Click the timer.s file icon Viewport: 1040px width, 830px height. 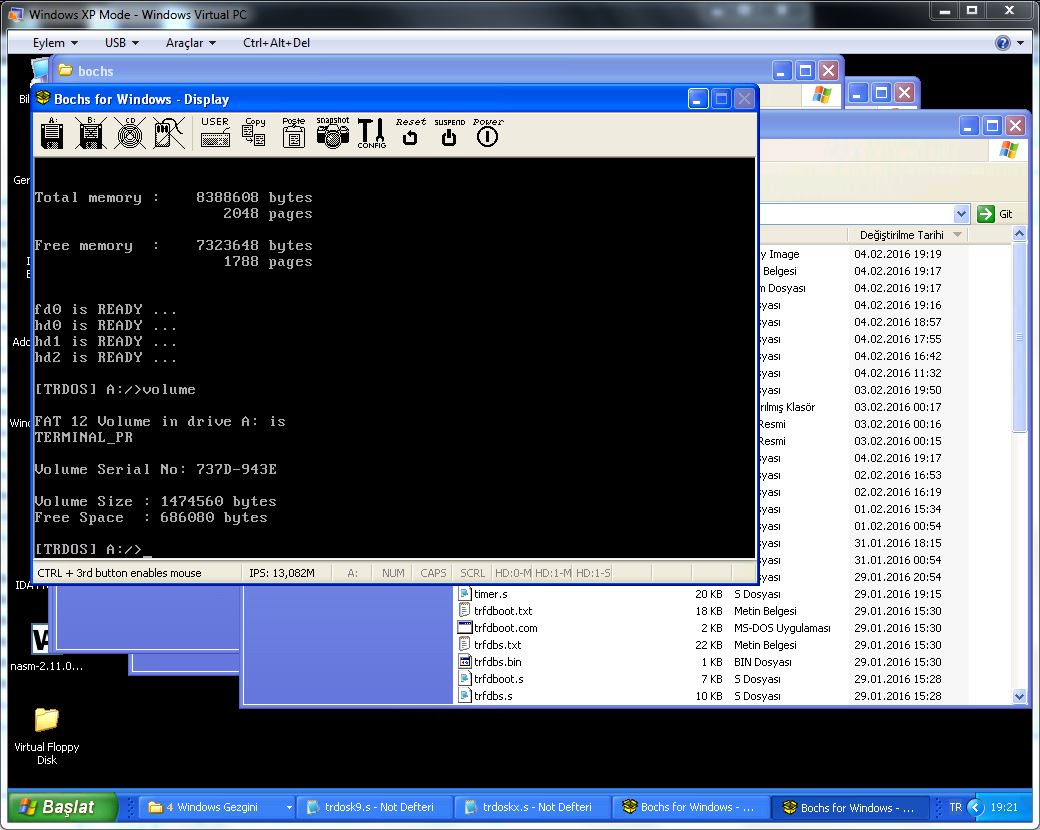(465, 593)
